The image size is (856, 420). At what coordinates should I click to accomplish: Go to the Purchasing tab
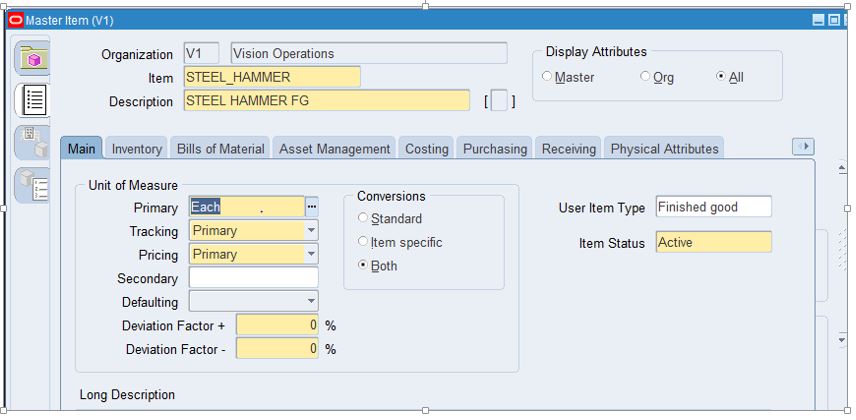coord(495,149)
